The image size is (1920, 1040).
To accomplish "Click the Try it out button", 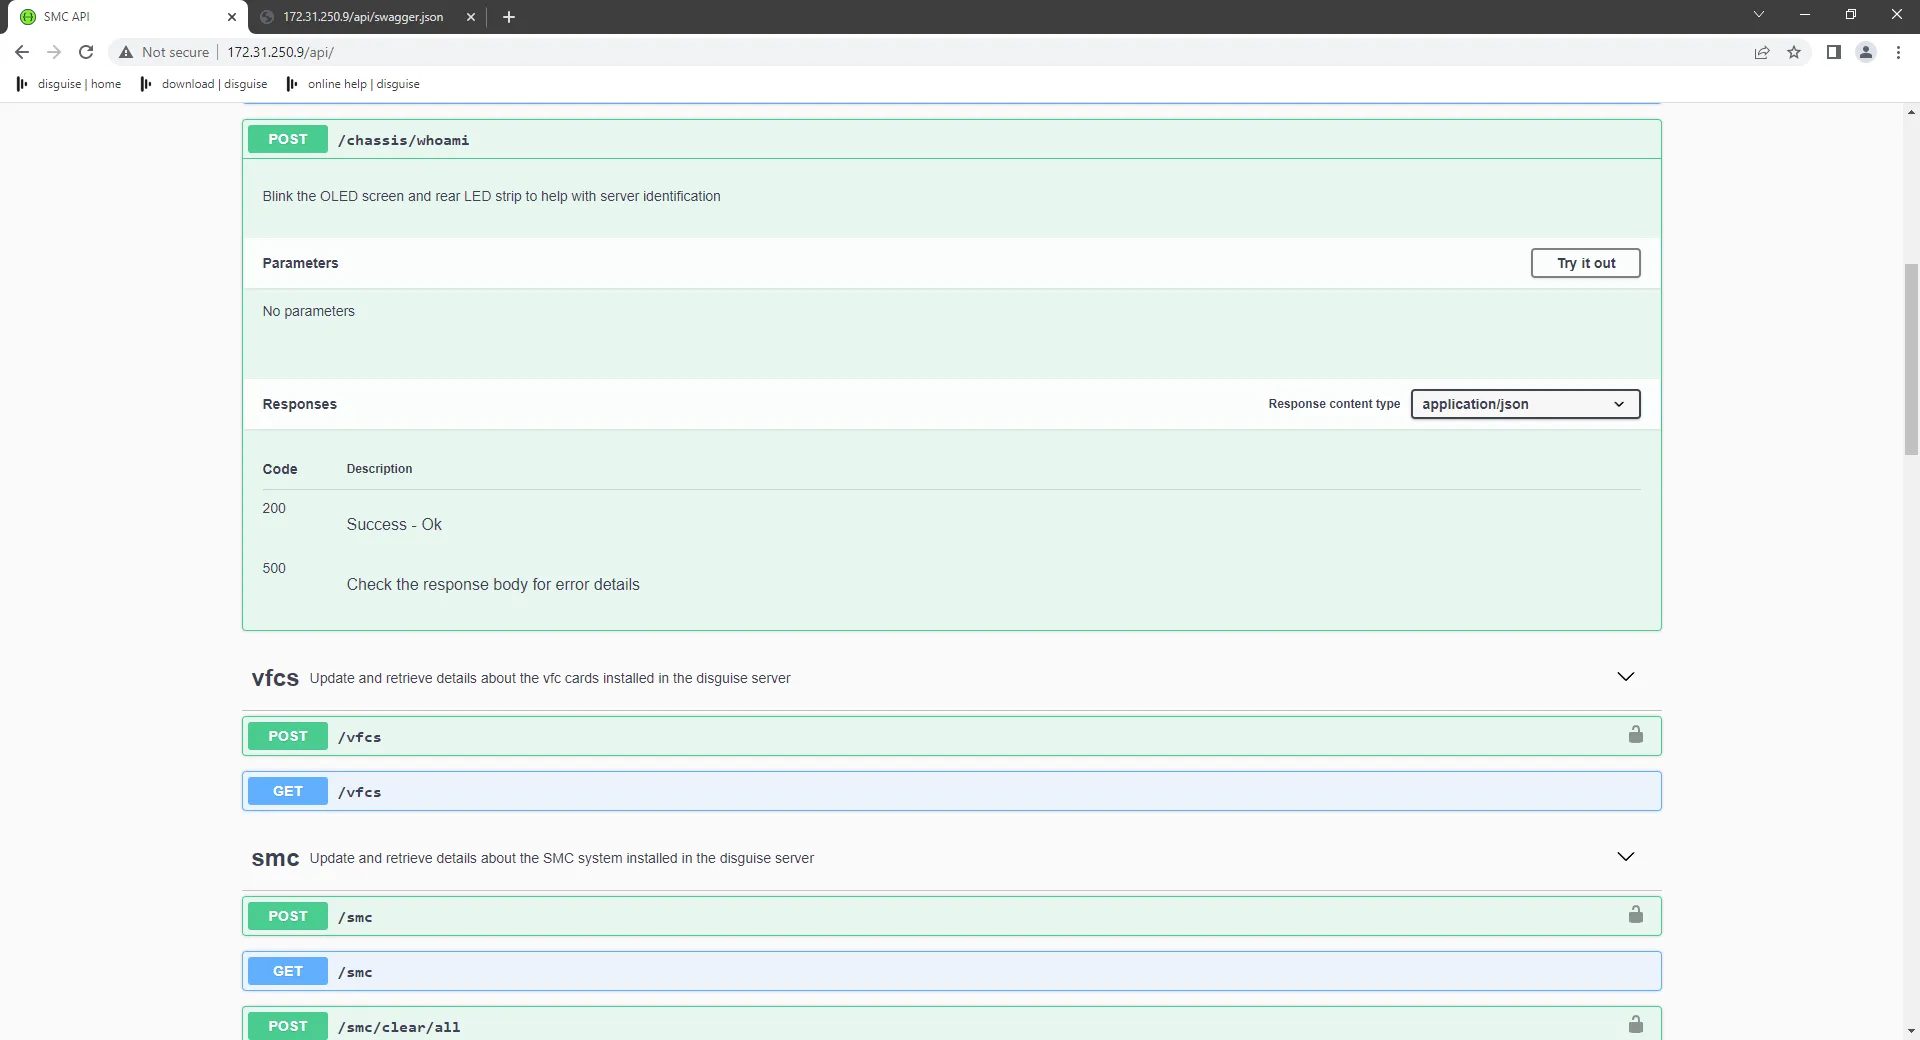I will tap(1584, 262).
